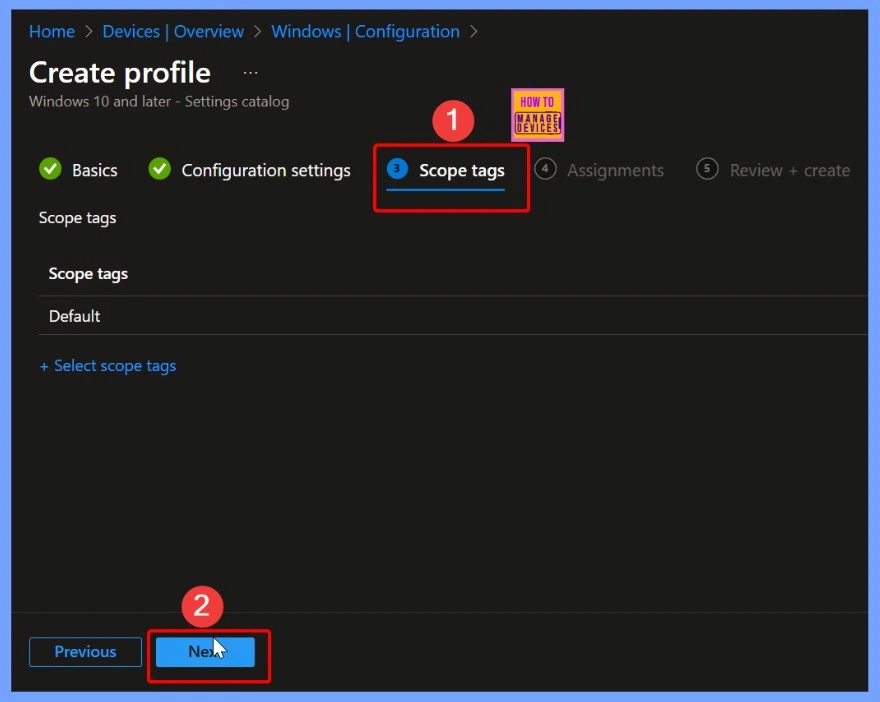The height and width of the screenshot is (702, 880).
Task: Click the red number 1 annotation badge
Action: tap(452, 121)
